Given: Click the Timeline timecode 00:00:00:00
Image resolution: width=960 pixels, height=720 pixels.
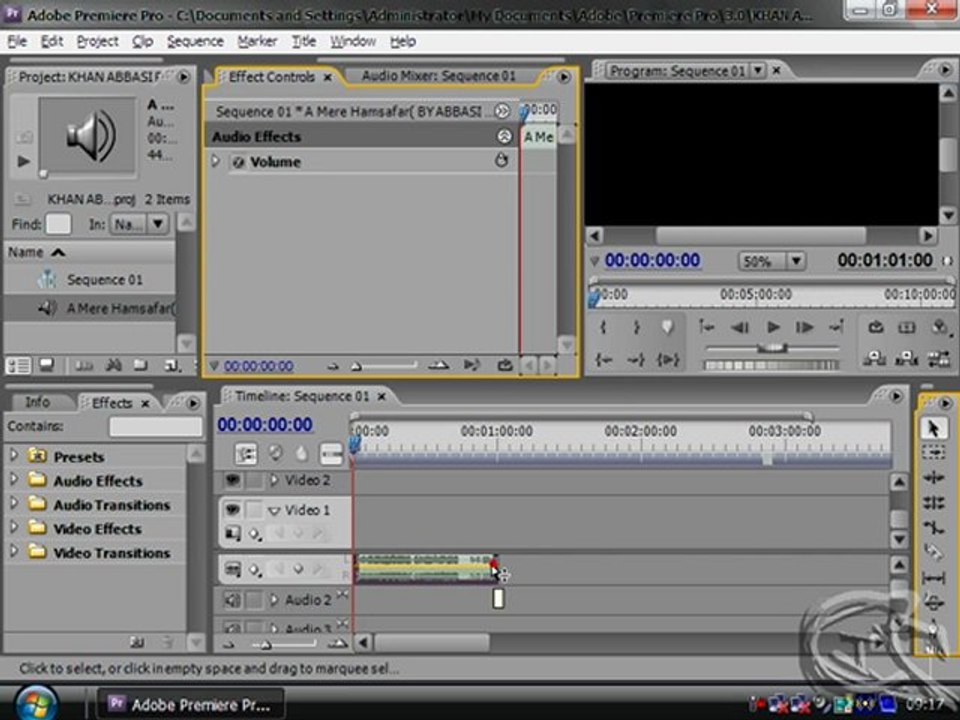Looking at the screenshot, I should point(265,425).
